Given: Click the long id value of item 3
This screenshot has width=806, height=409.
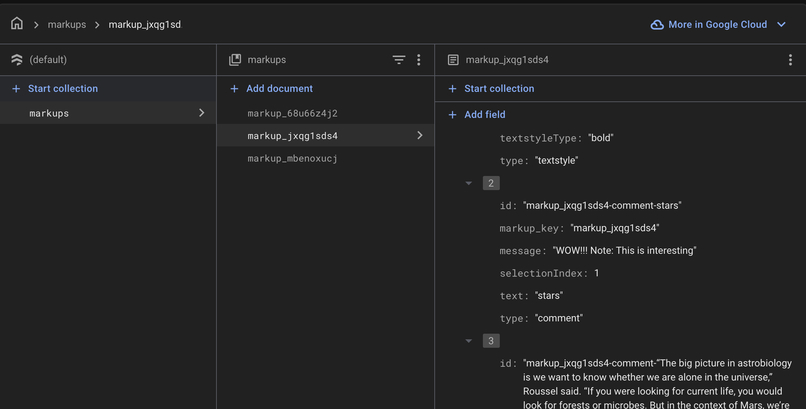Looking at the screenshot, I should (657, 383).
